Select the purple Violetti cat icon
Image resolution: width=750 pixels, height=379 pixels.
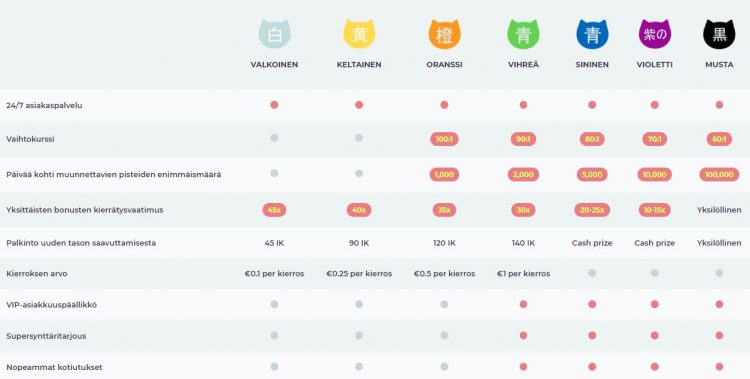tap(655, 34)
